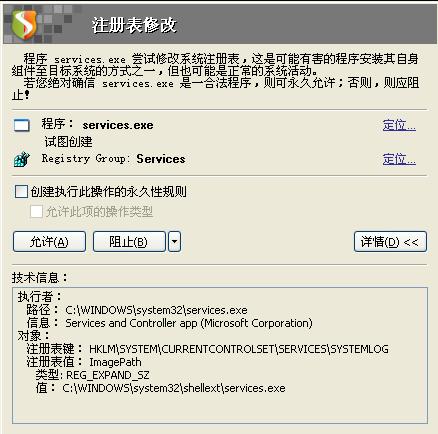The height and width of the screenshot is (434, 438).
Task: Enable the 创建执行此操作的永久性规则 checkbox
Action: point(21,192)
